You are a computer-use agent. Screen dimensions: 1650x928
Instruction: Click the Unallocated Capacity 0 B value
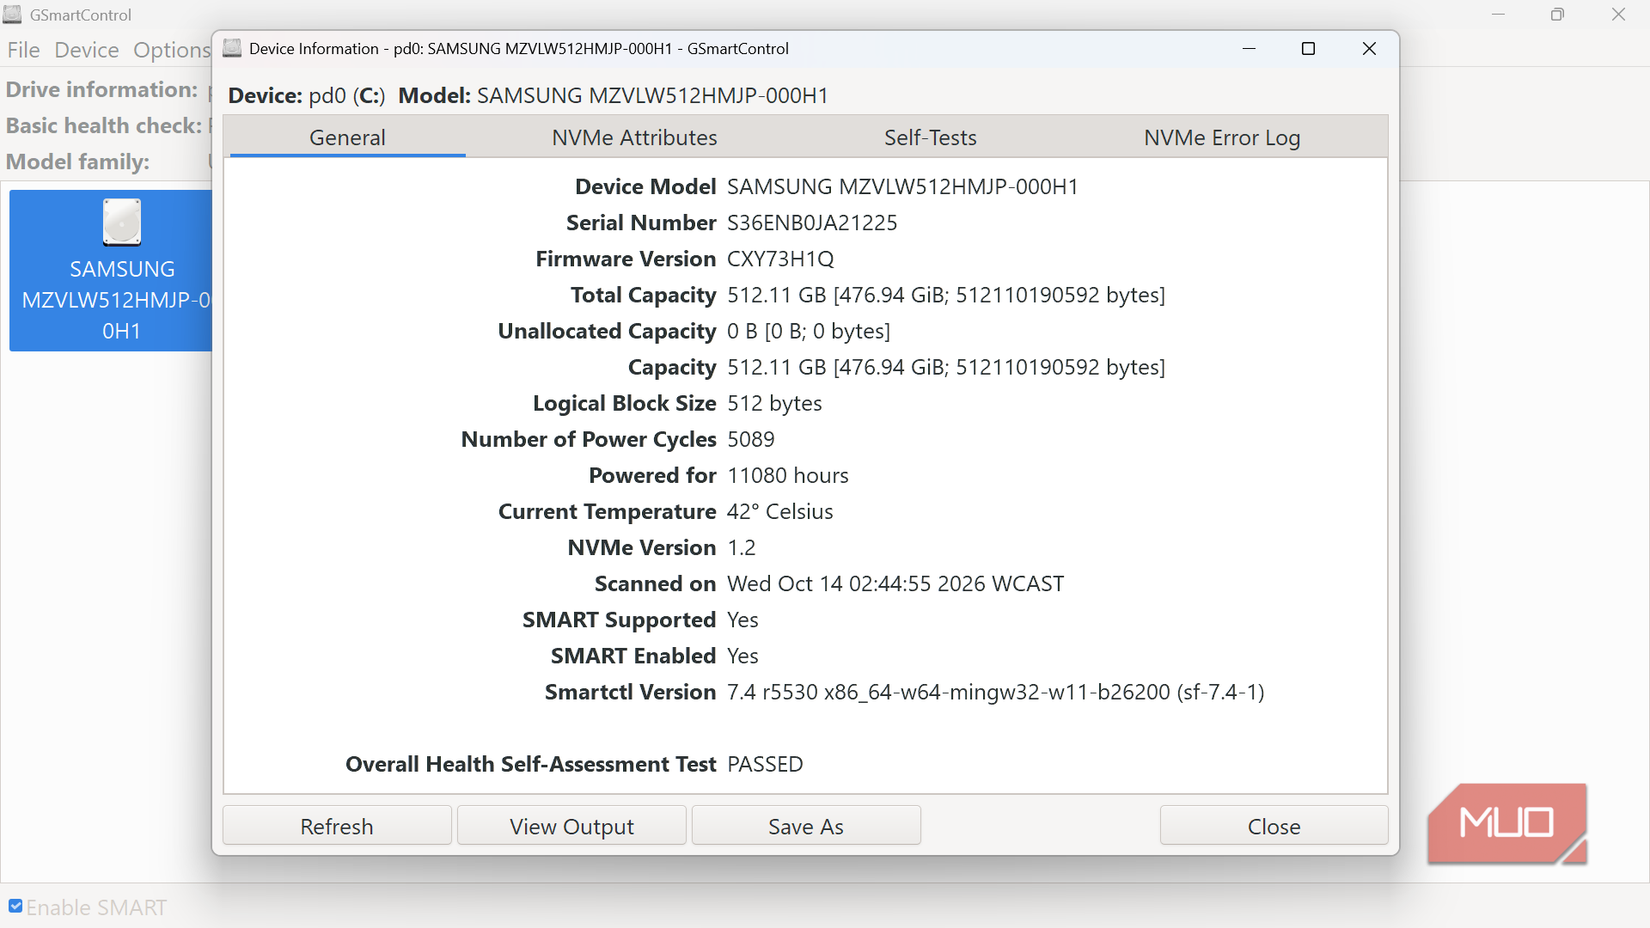(x=809, y=331)
